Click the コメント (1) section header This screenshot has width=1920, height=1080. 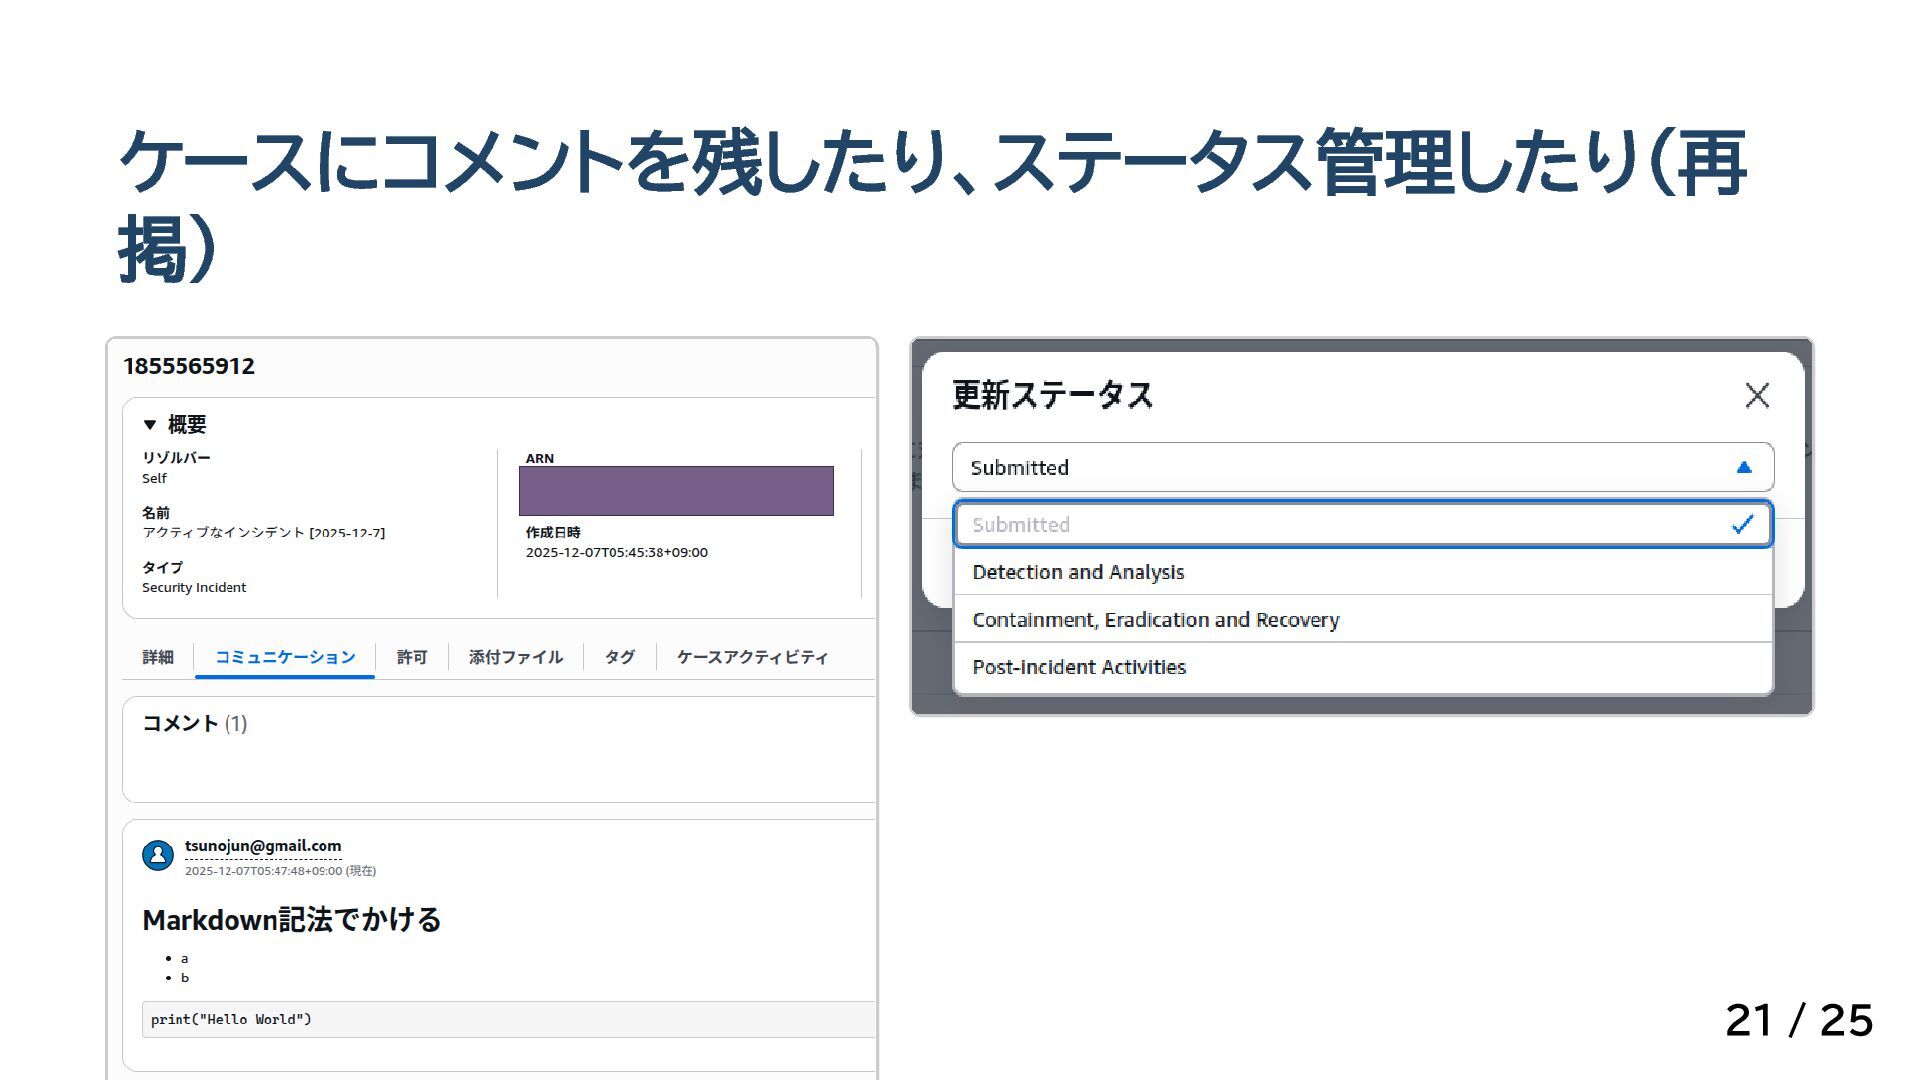[x=194, y=723]
